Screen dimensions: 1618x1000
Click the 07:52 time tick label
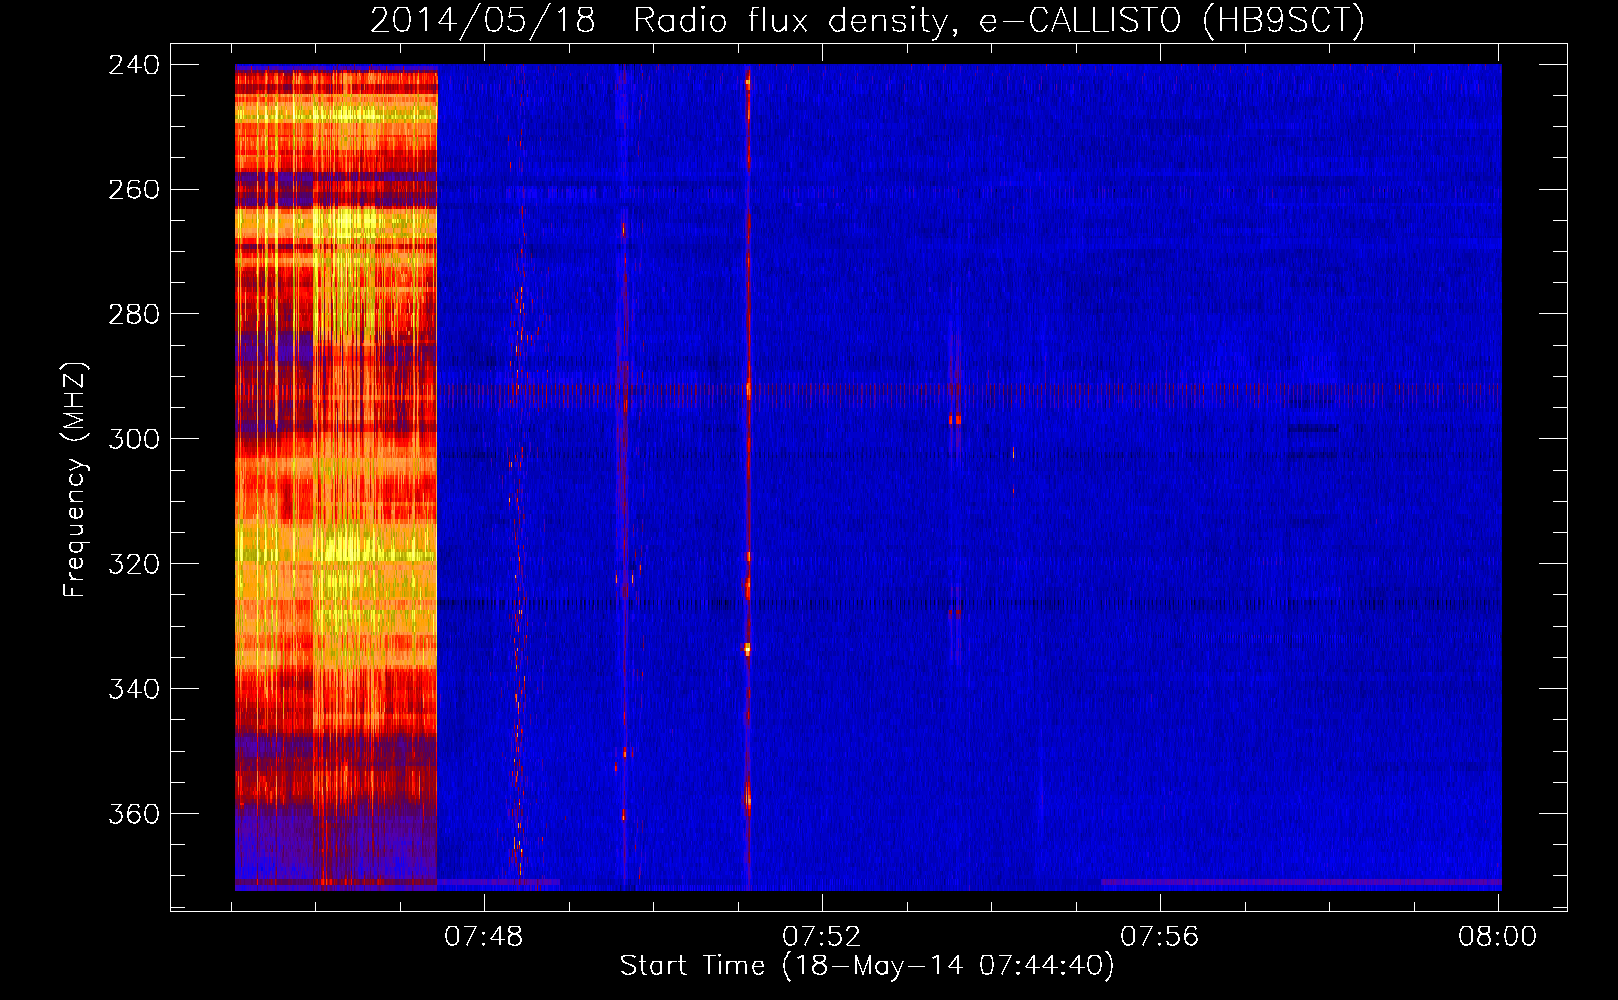point(822,937)
